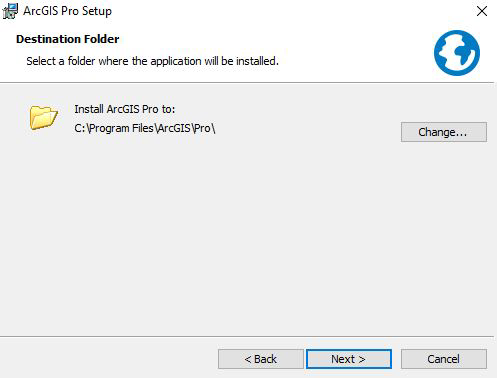Cancel the ArcGIS Pro installation
Screen dimensions: 497x378
coord(444,359)
